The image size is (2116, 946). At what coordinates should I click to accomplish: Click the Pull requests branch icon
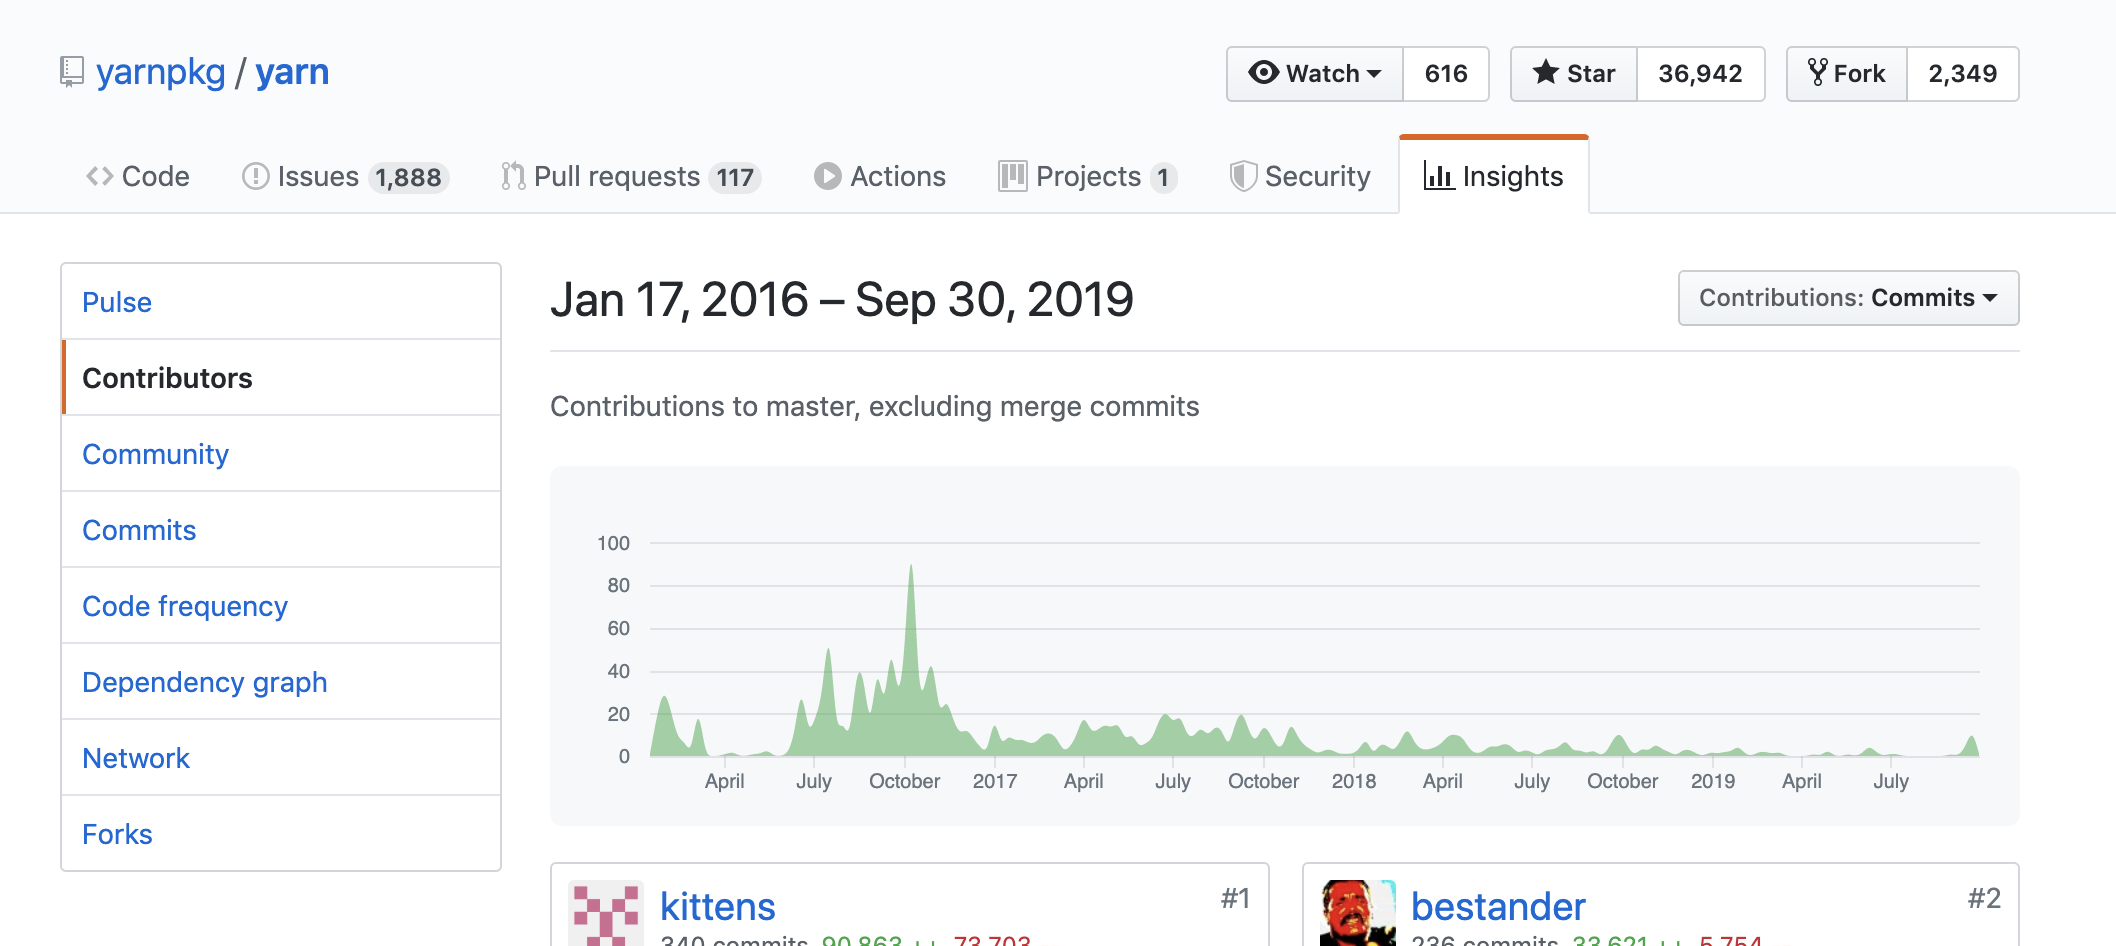point(513,177)
